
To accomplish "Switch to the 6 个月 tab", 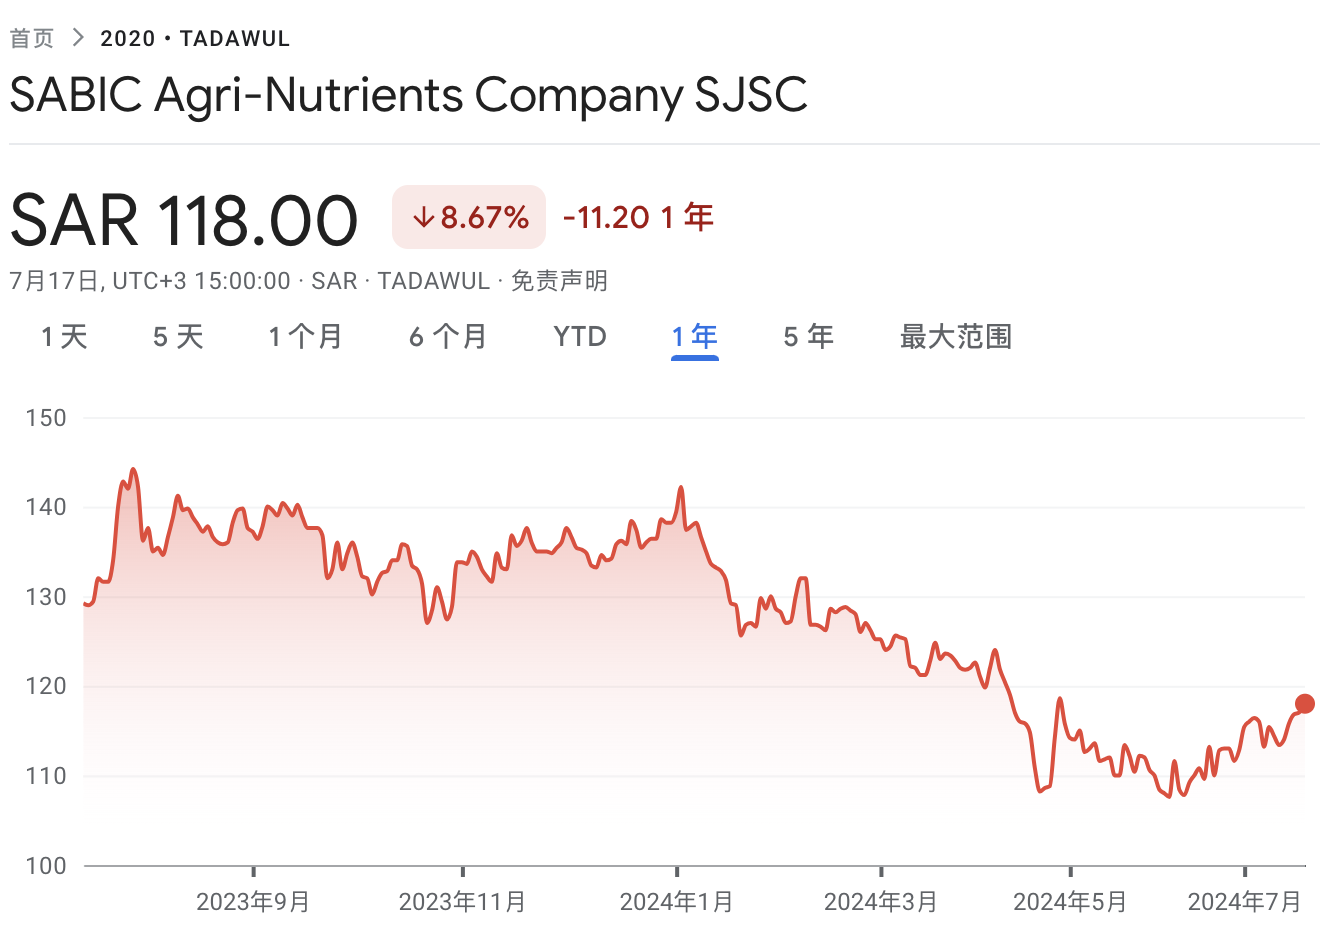I will point(447,337).
